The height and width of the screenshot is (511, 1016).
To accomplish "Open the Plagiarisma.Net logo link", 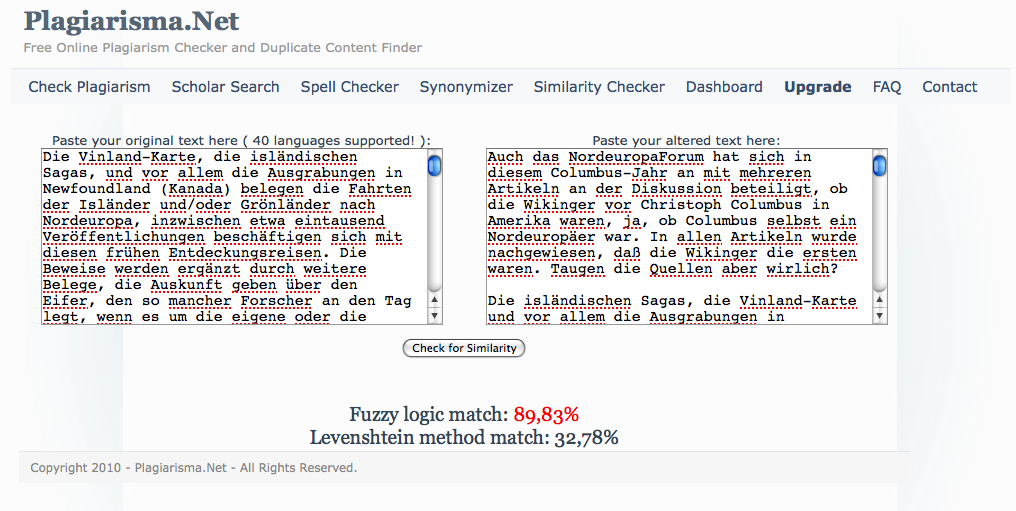I will (x=132, y=21).
